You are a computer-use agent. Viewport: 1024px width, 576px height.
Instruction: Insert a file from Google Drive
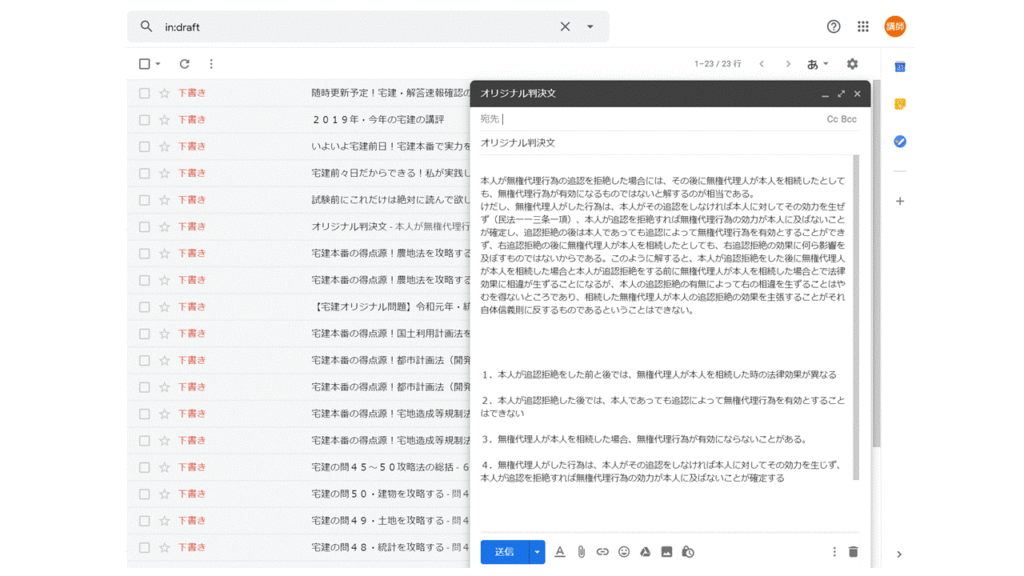click(645, 552)
